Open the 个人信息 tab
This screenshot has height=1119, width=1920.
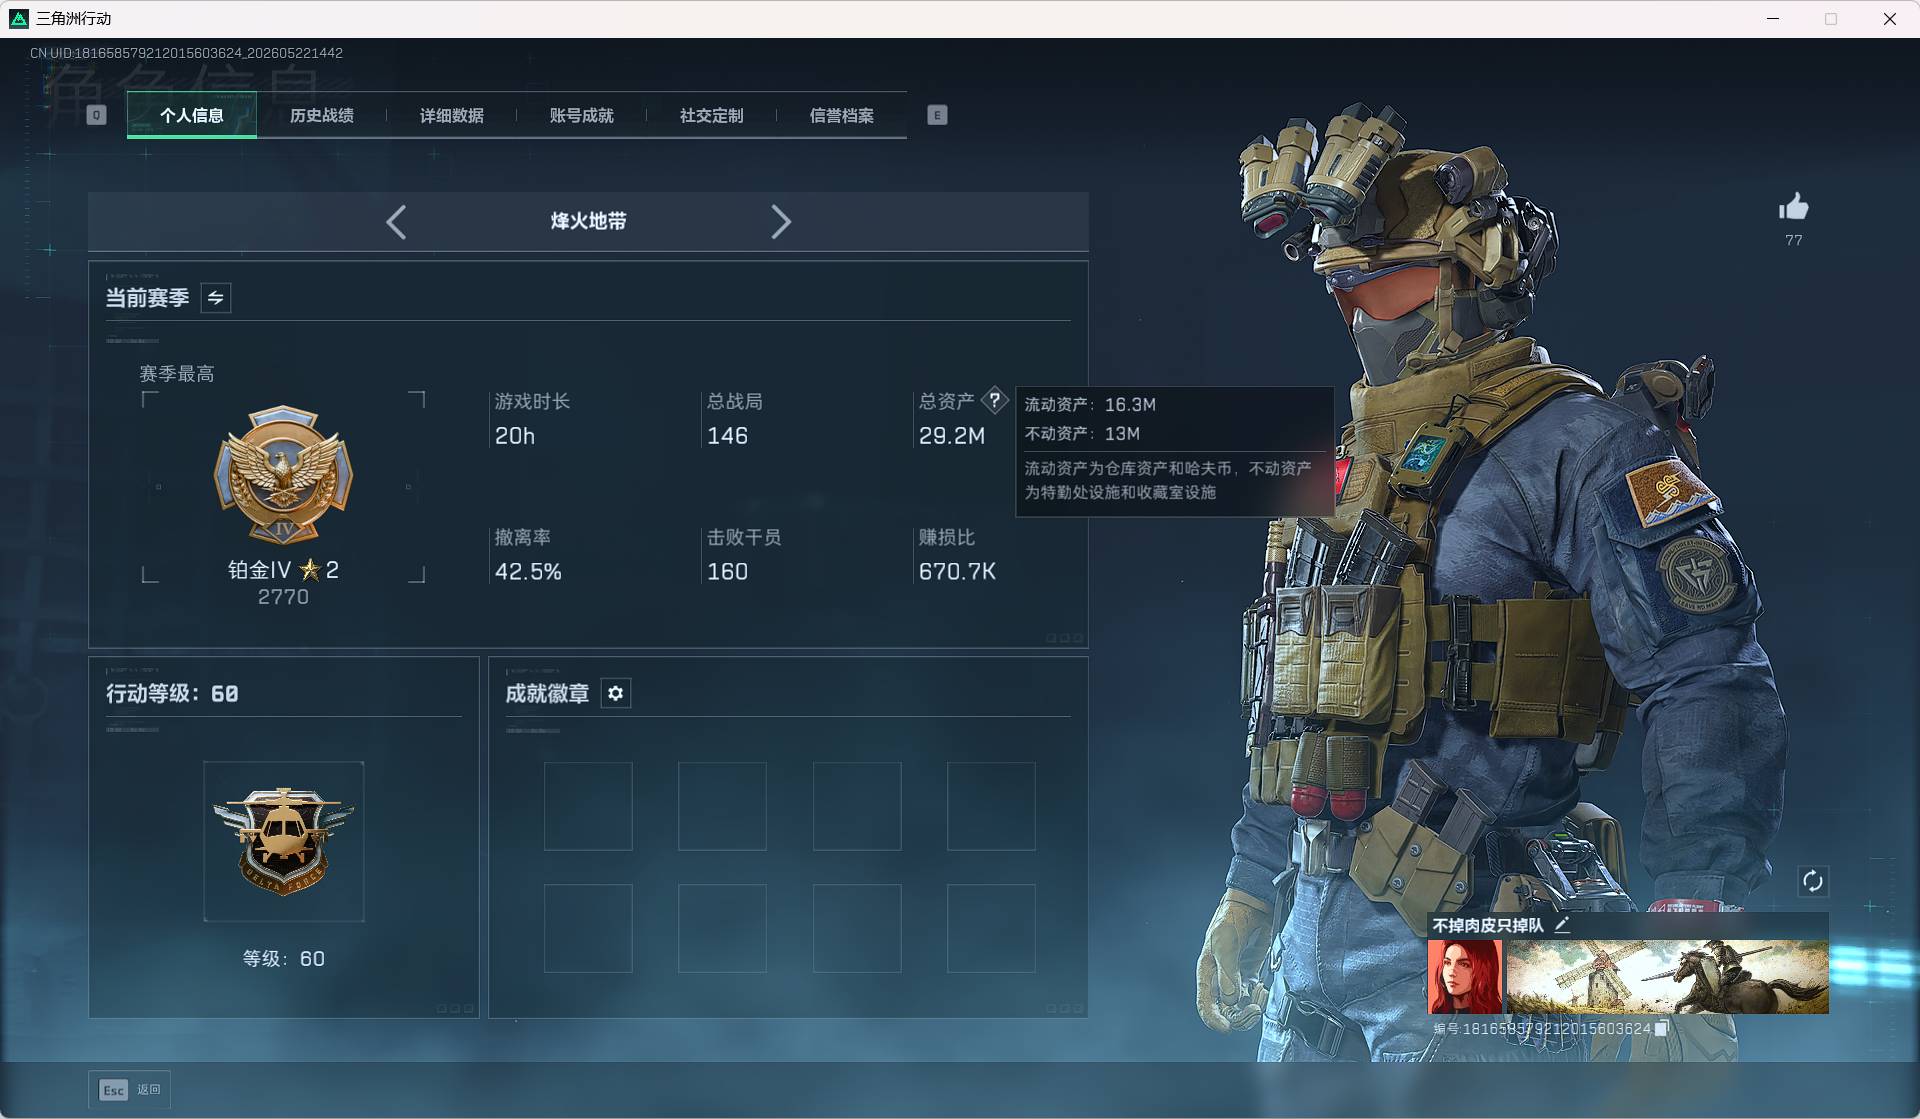(x=191, y=115)
